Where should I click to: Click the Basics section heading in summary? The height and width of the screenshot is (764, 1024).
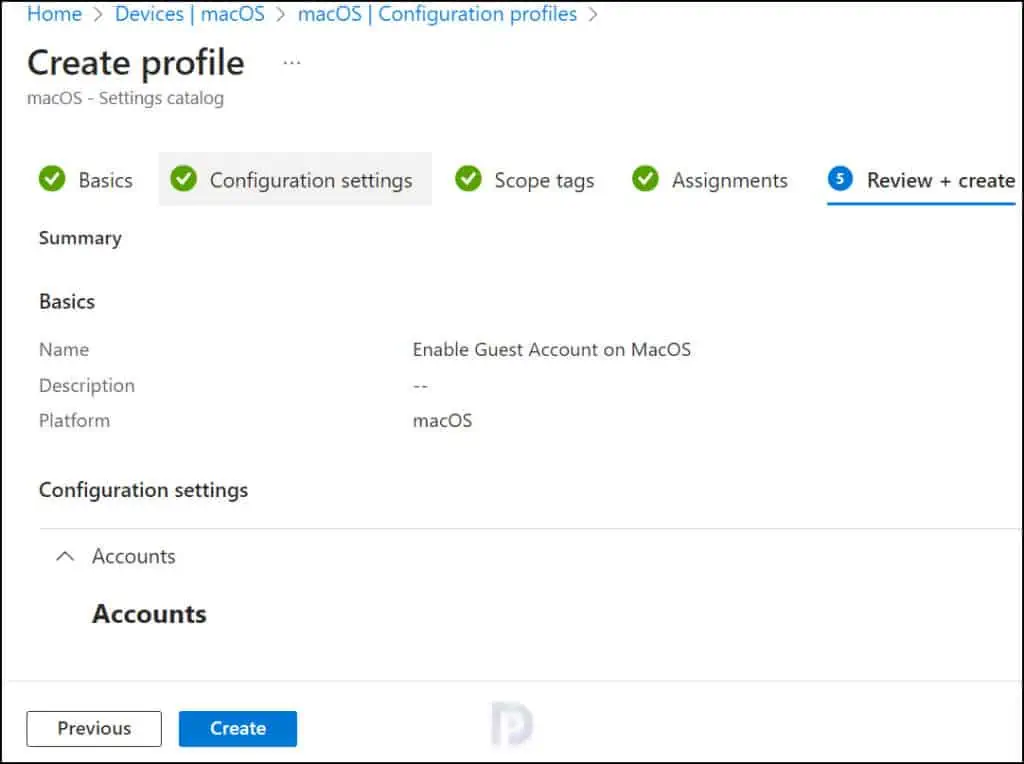67,302
